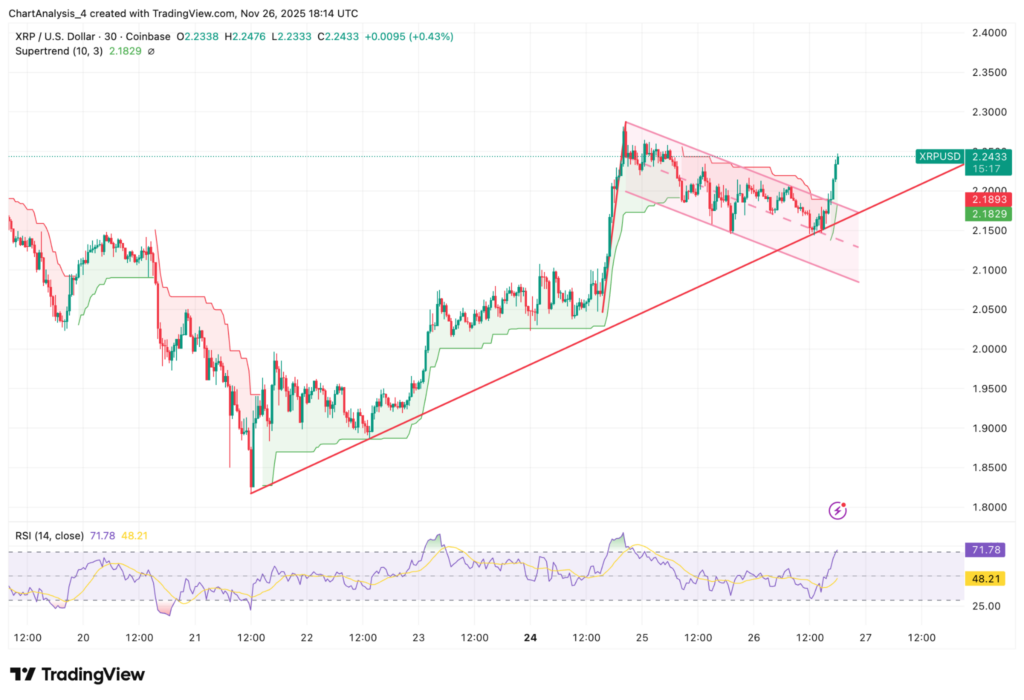Click the purple lightning bolt icon
Screen dimensions: 1024x700
pos(838,511)
